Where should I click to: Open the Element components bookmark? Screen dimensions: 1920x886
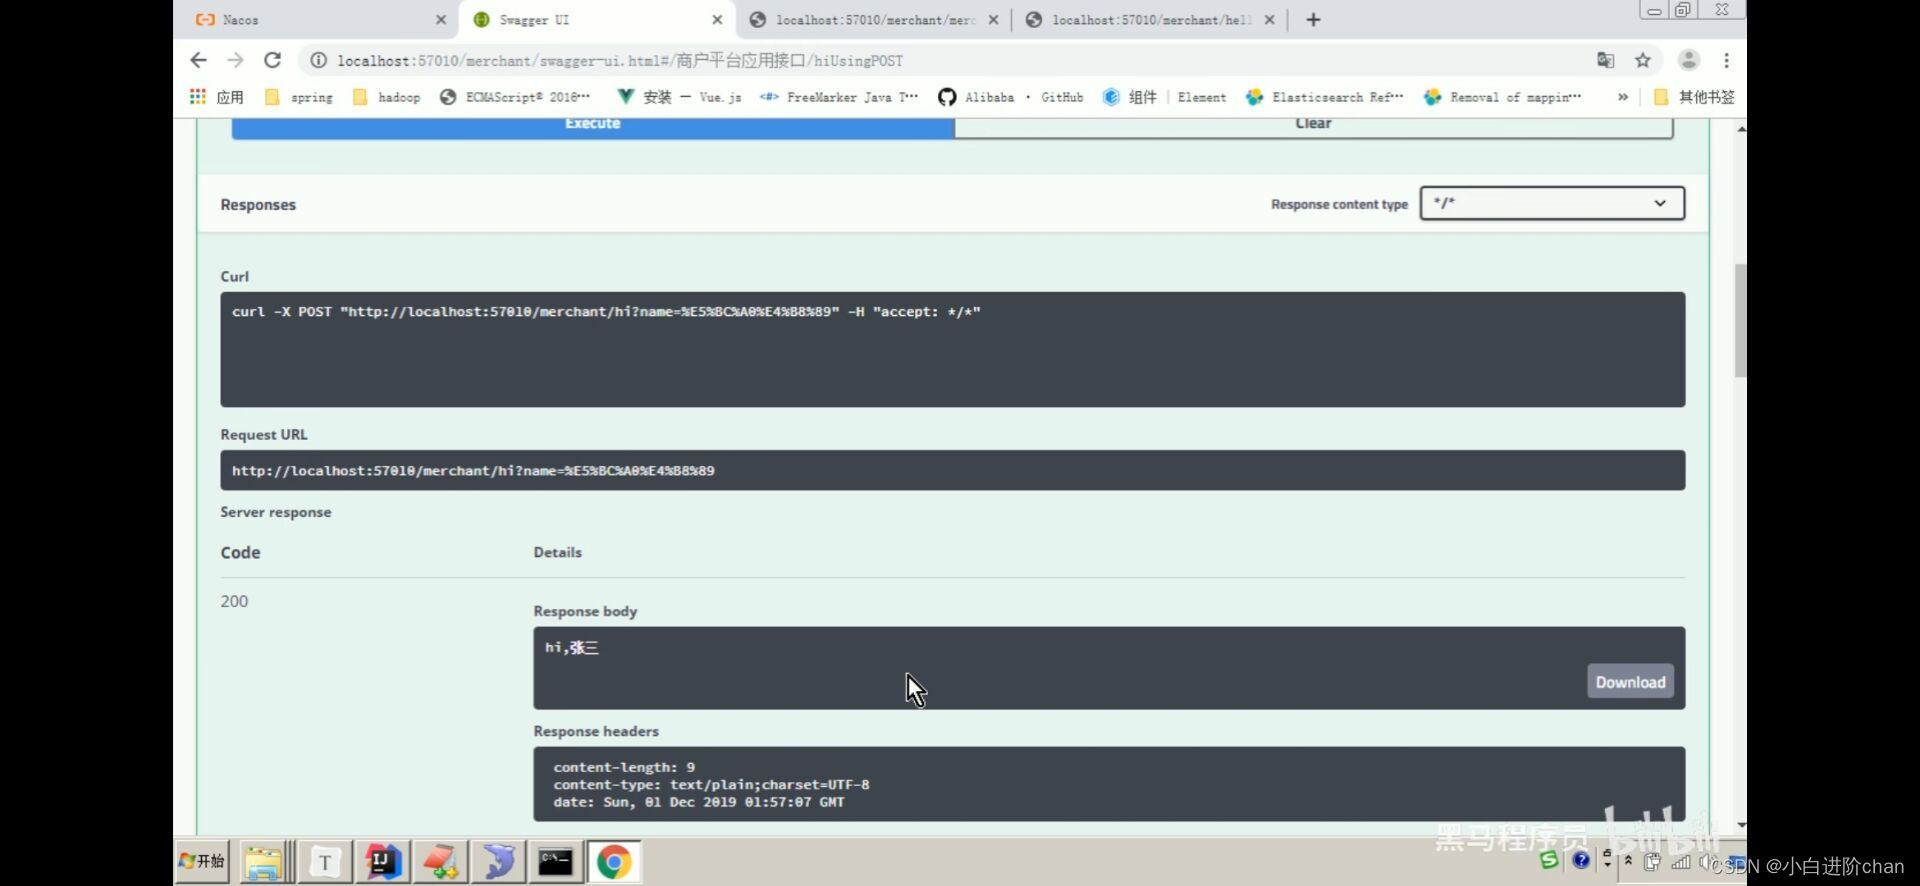pyautogui.click(x=1164, y=97)
